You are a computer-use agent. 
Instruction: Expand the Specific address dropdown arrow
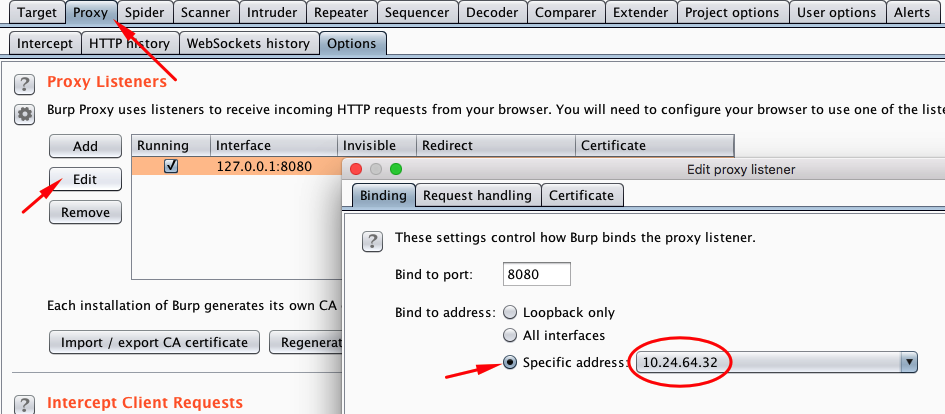(908, 362)
